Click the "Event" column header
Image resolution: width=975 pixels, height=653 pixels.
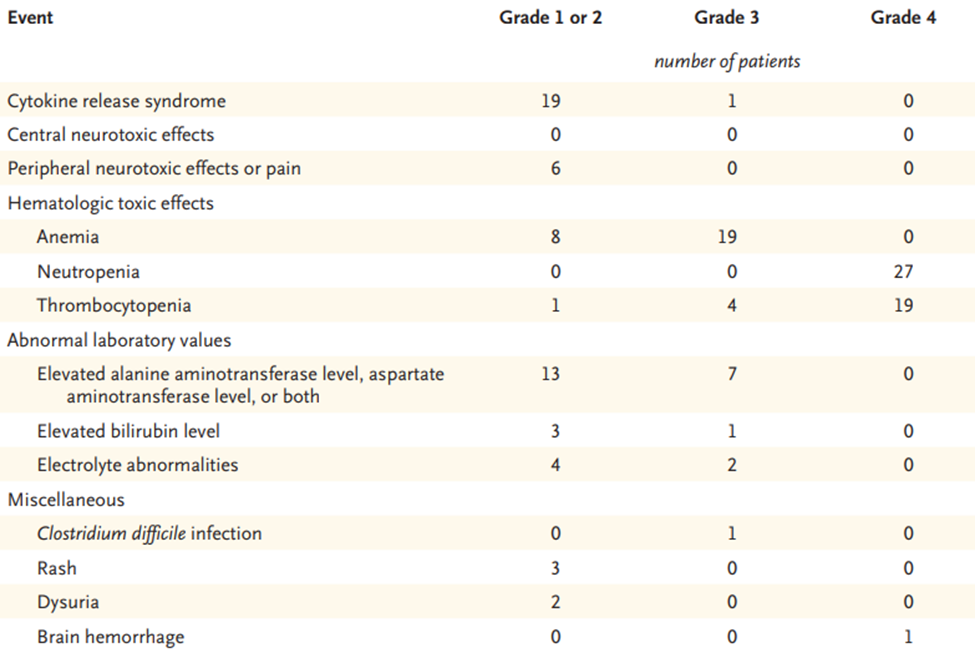coord(30,18)
